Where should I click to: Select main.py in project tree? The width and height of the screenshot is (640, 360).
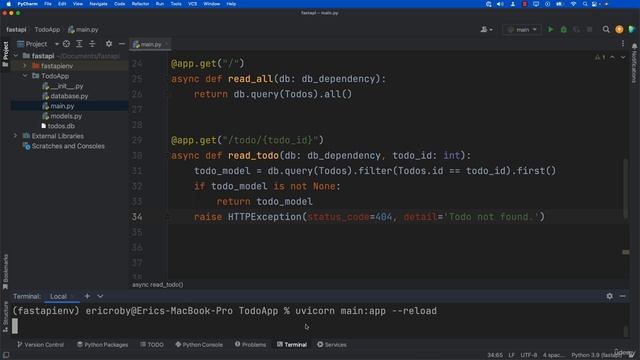58,106
